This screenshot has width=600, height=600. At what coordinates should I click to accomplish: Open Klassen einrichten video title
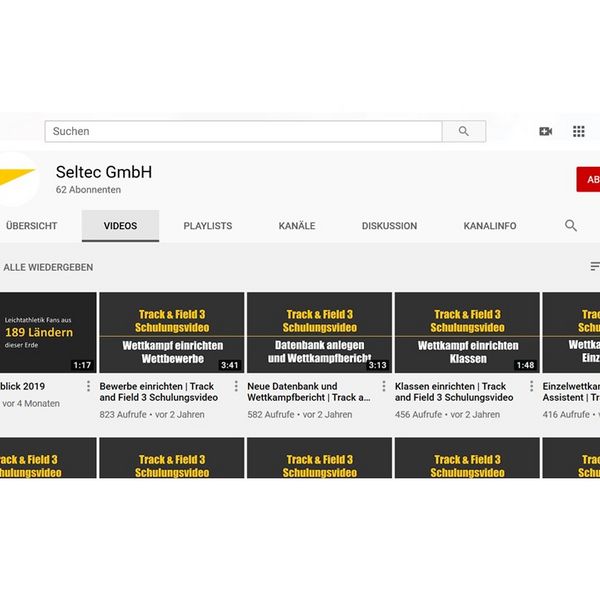(x=454, y=392)
